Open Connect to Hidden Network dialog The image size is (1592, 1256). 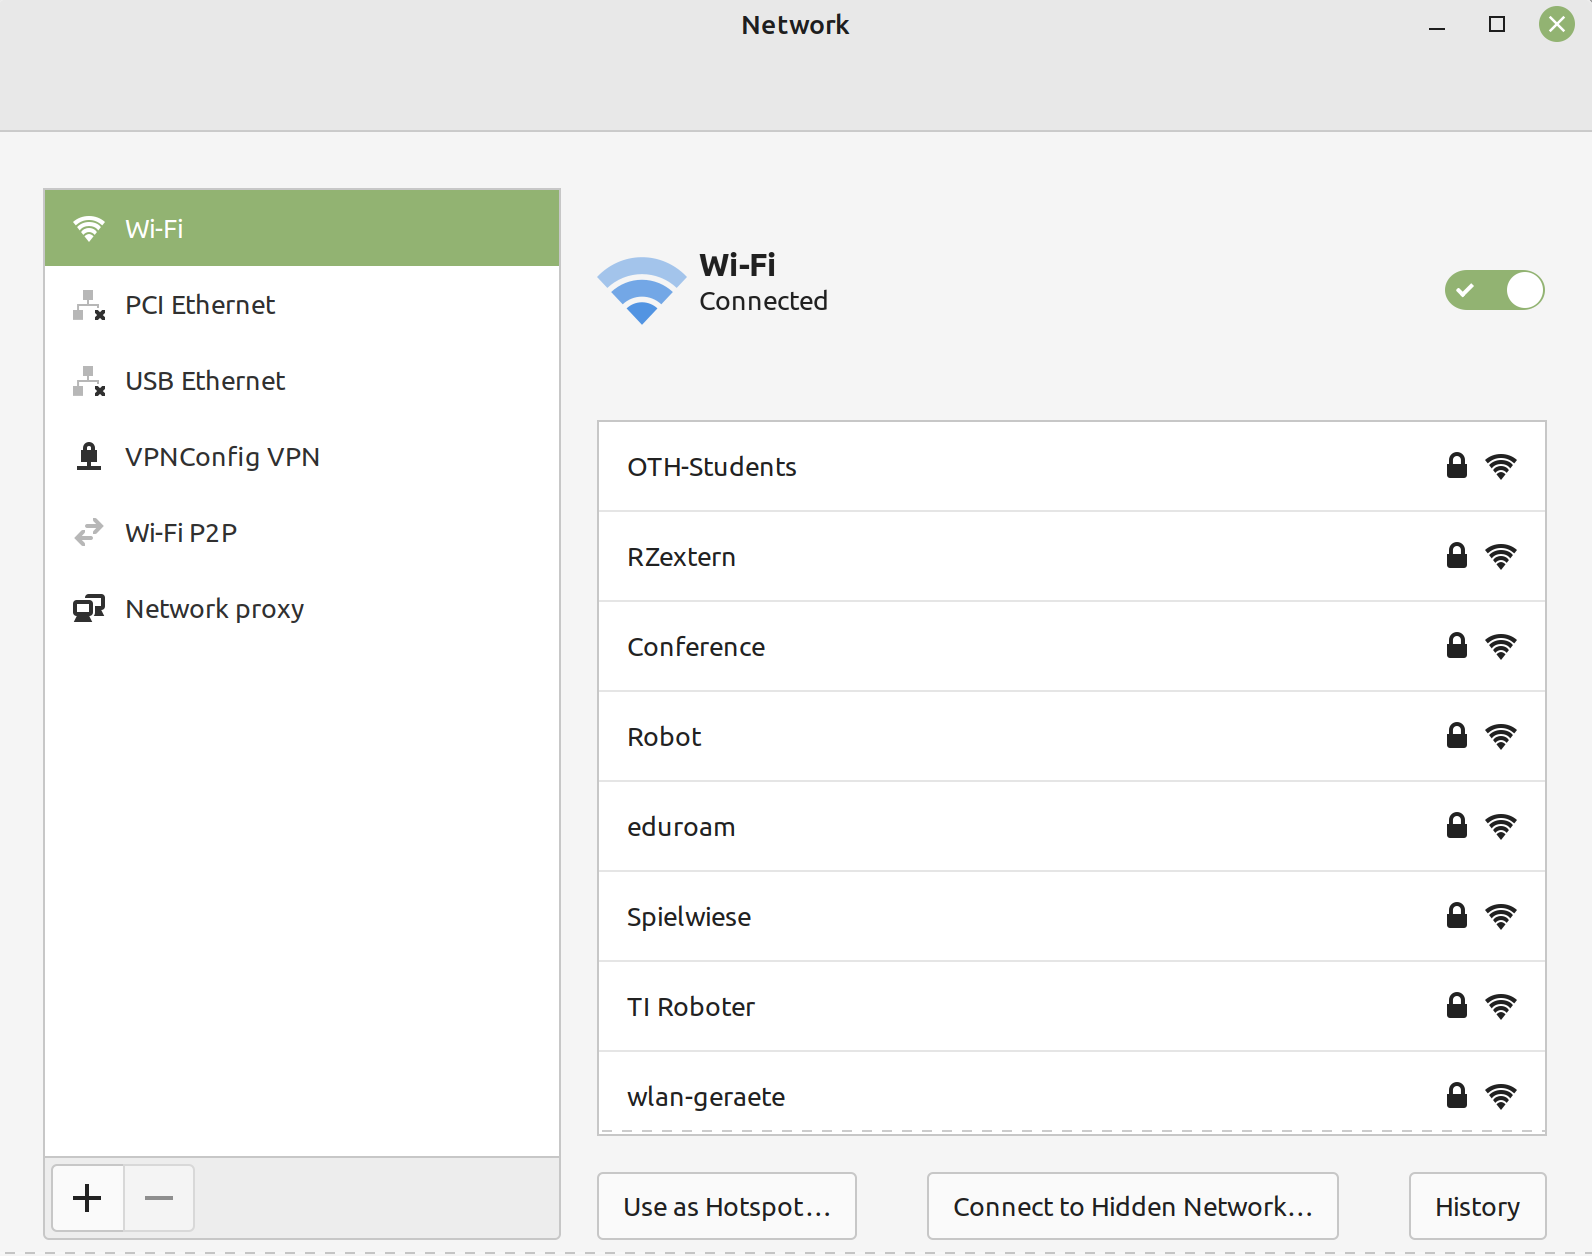point(1132,1207)
